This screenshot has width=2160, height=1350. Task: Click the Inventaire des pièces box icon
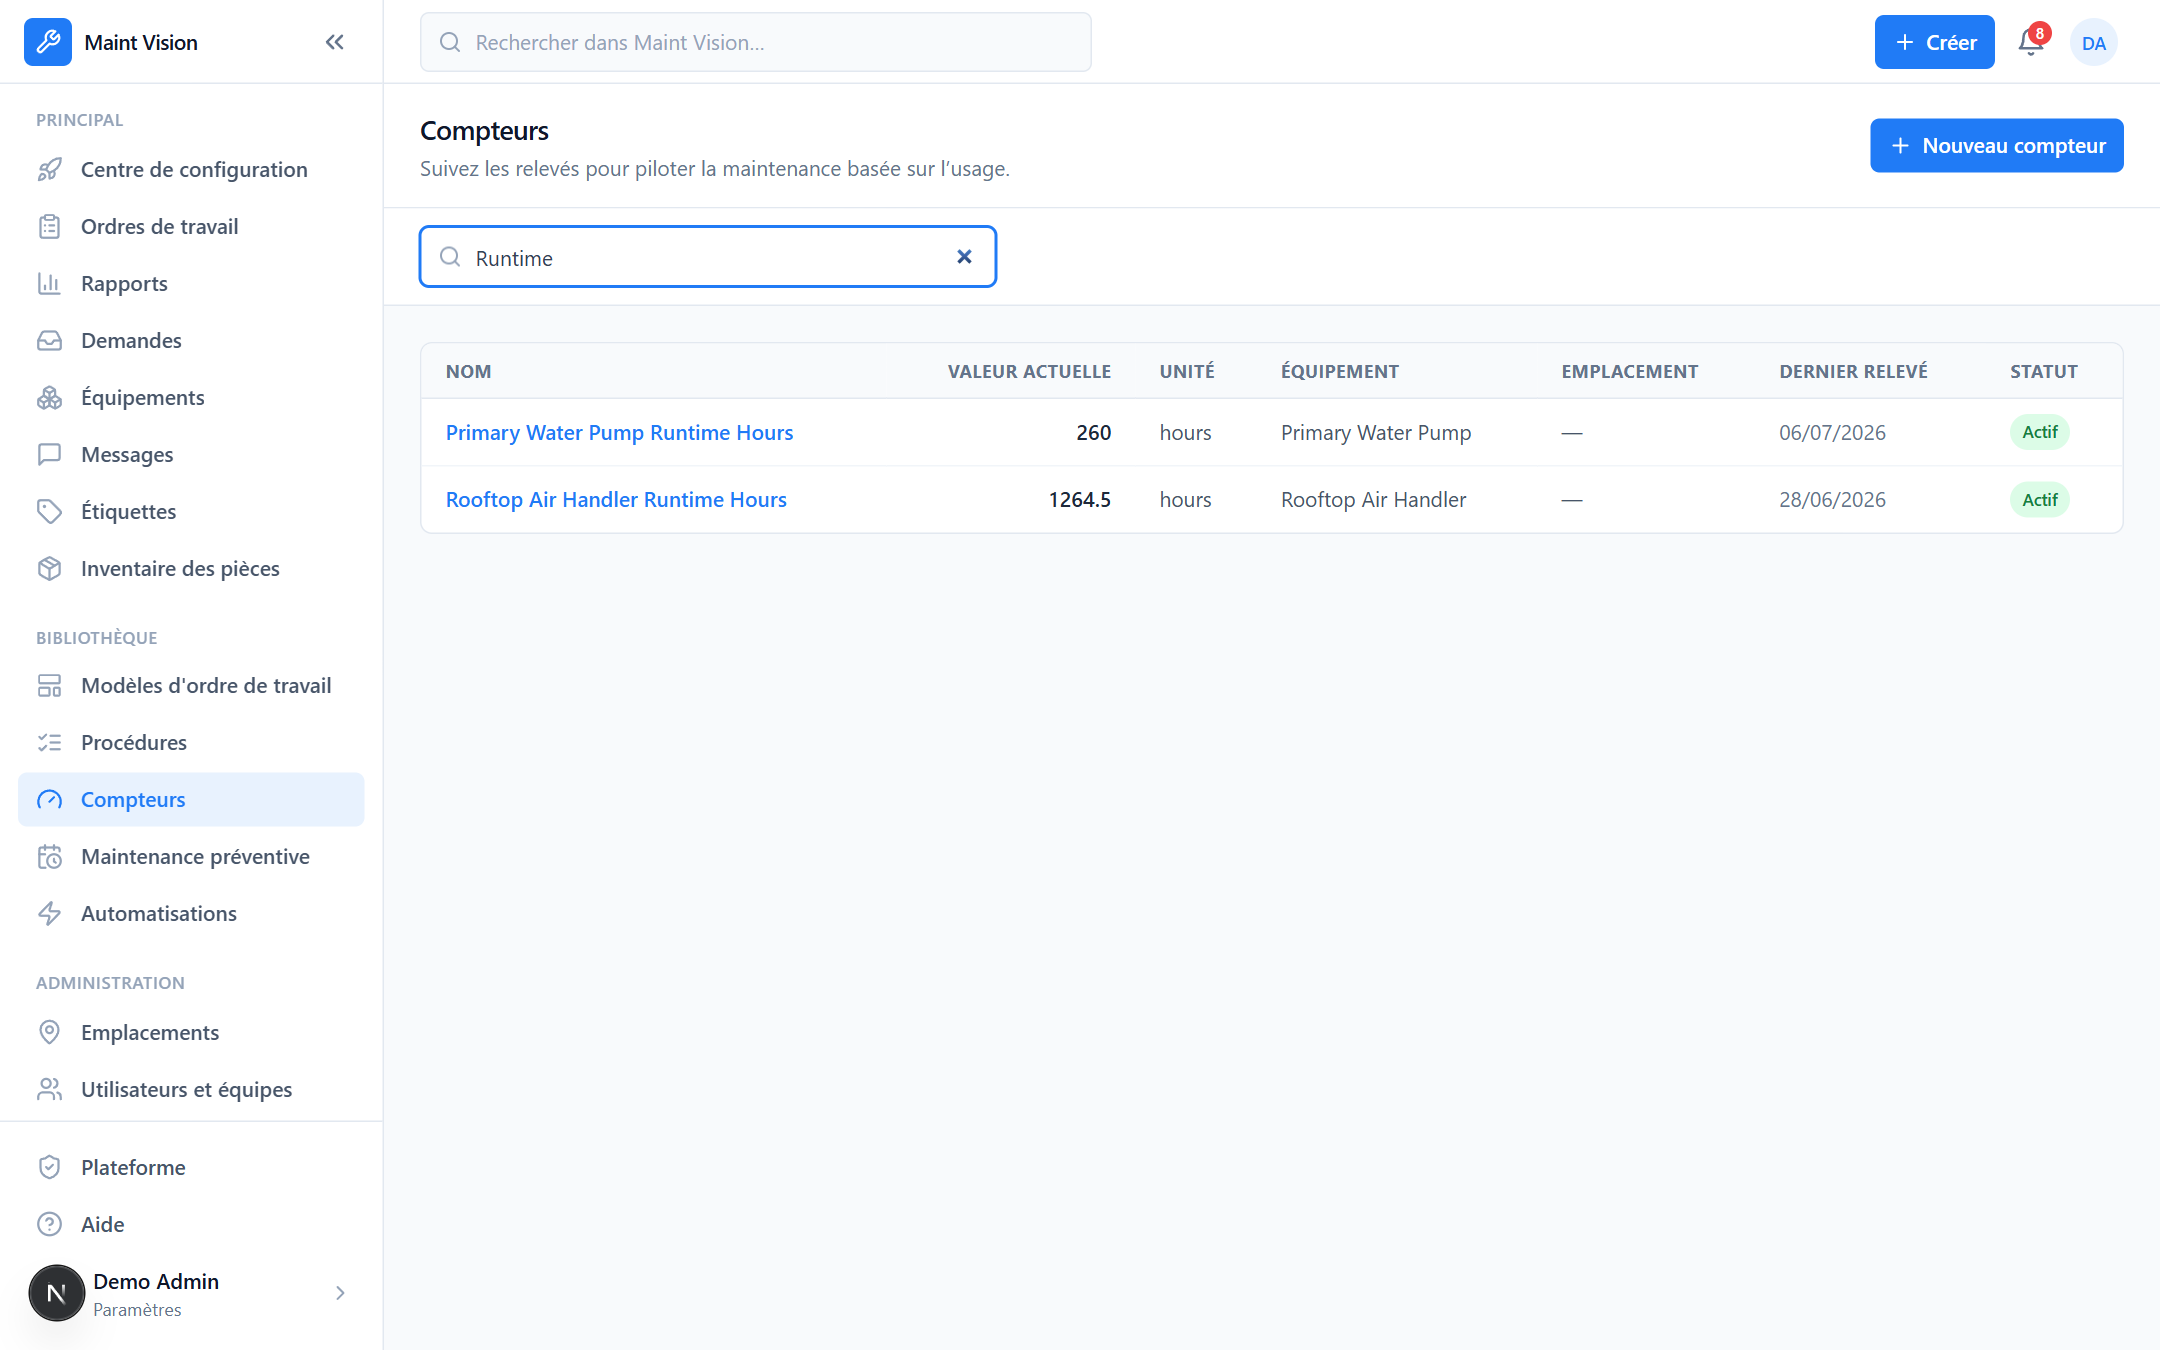click(x=49, y=569)
